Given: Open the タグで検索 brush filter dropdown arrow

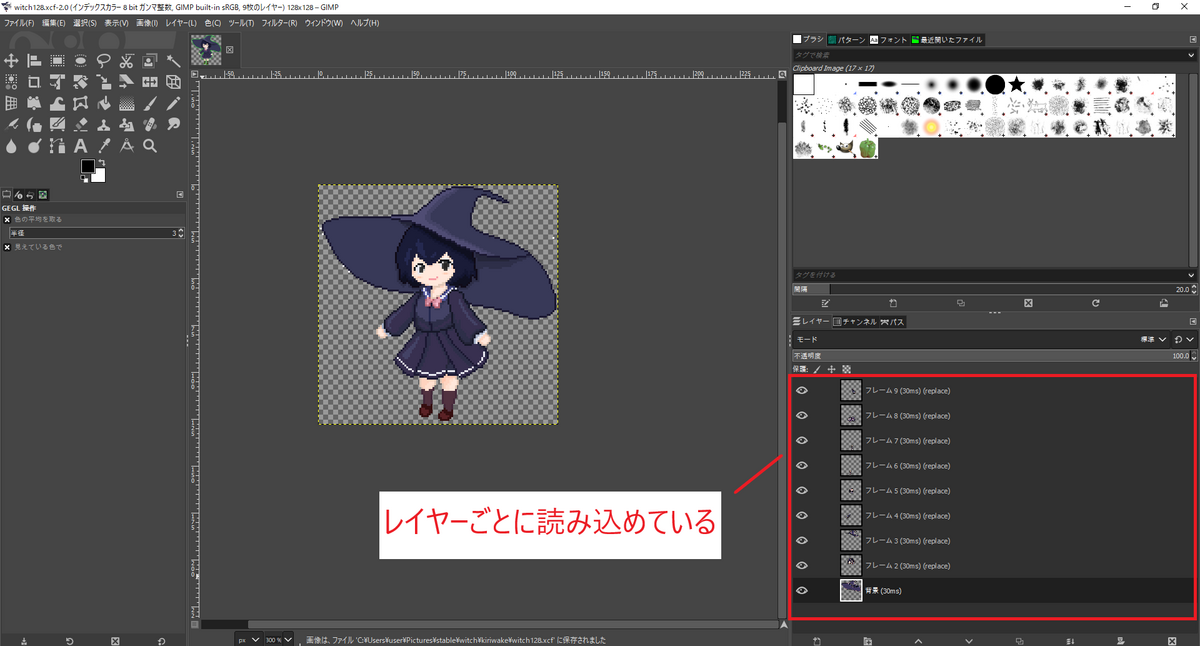Looking at the screenshot, I should tap(1191, 55).
